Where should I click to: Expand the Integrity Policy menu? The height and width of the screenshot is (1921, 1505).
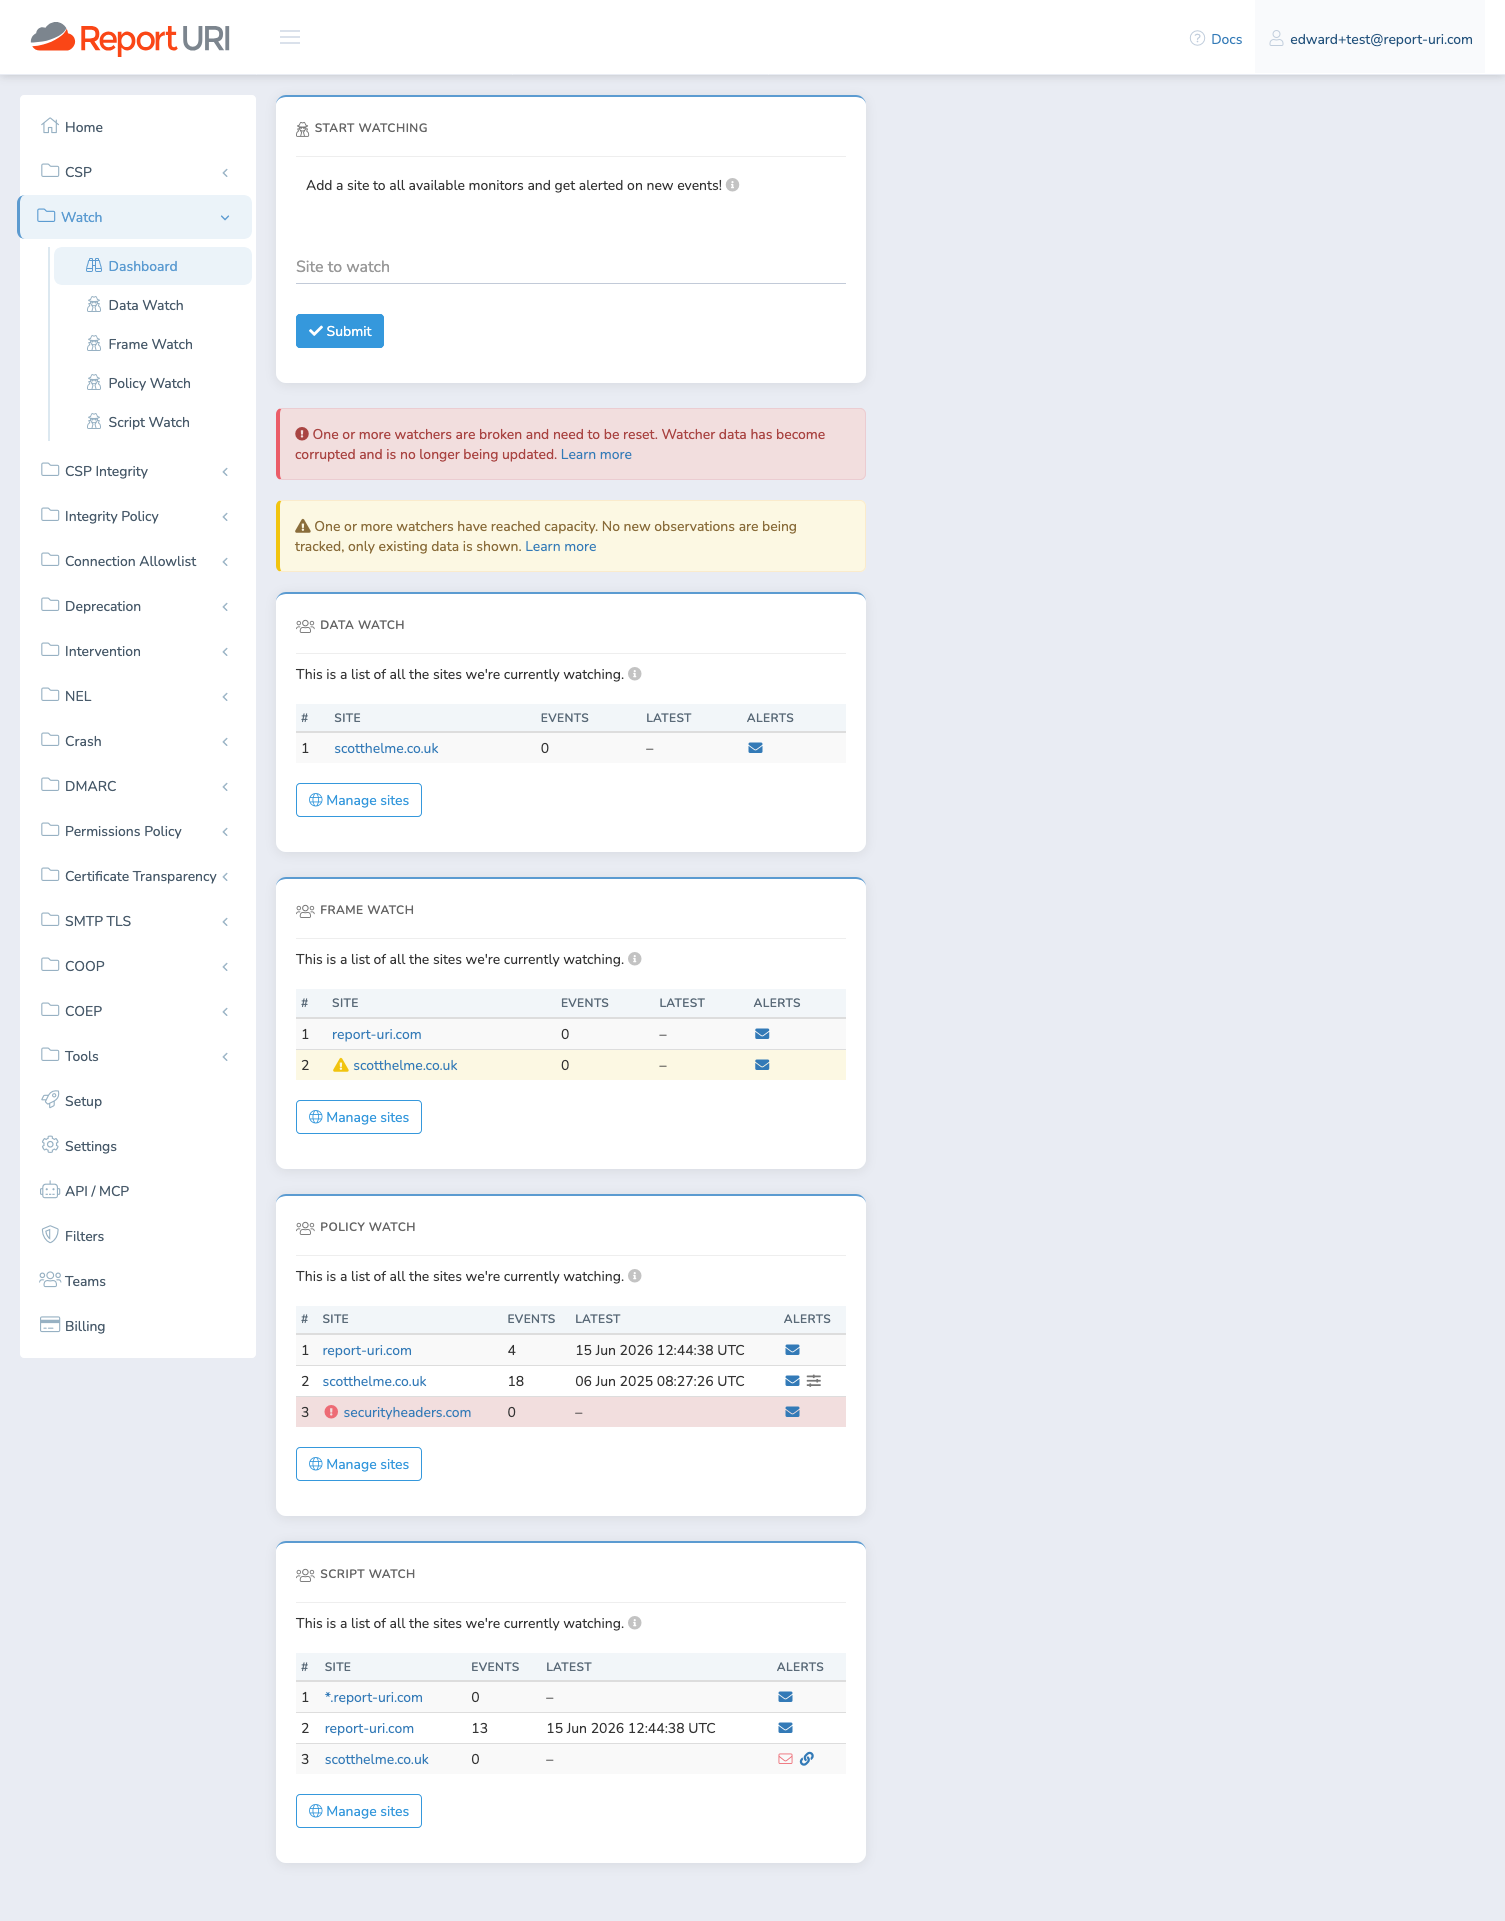(138, 516)
